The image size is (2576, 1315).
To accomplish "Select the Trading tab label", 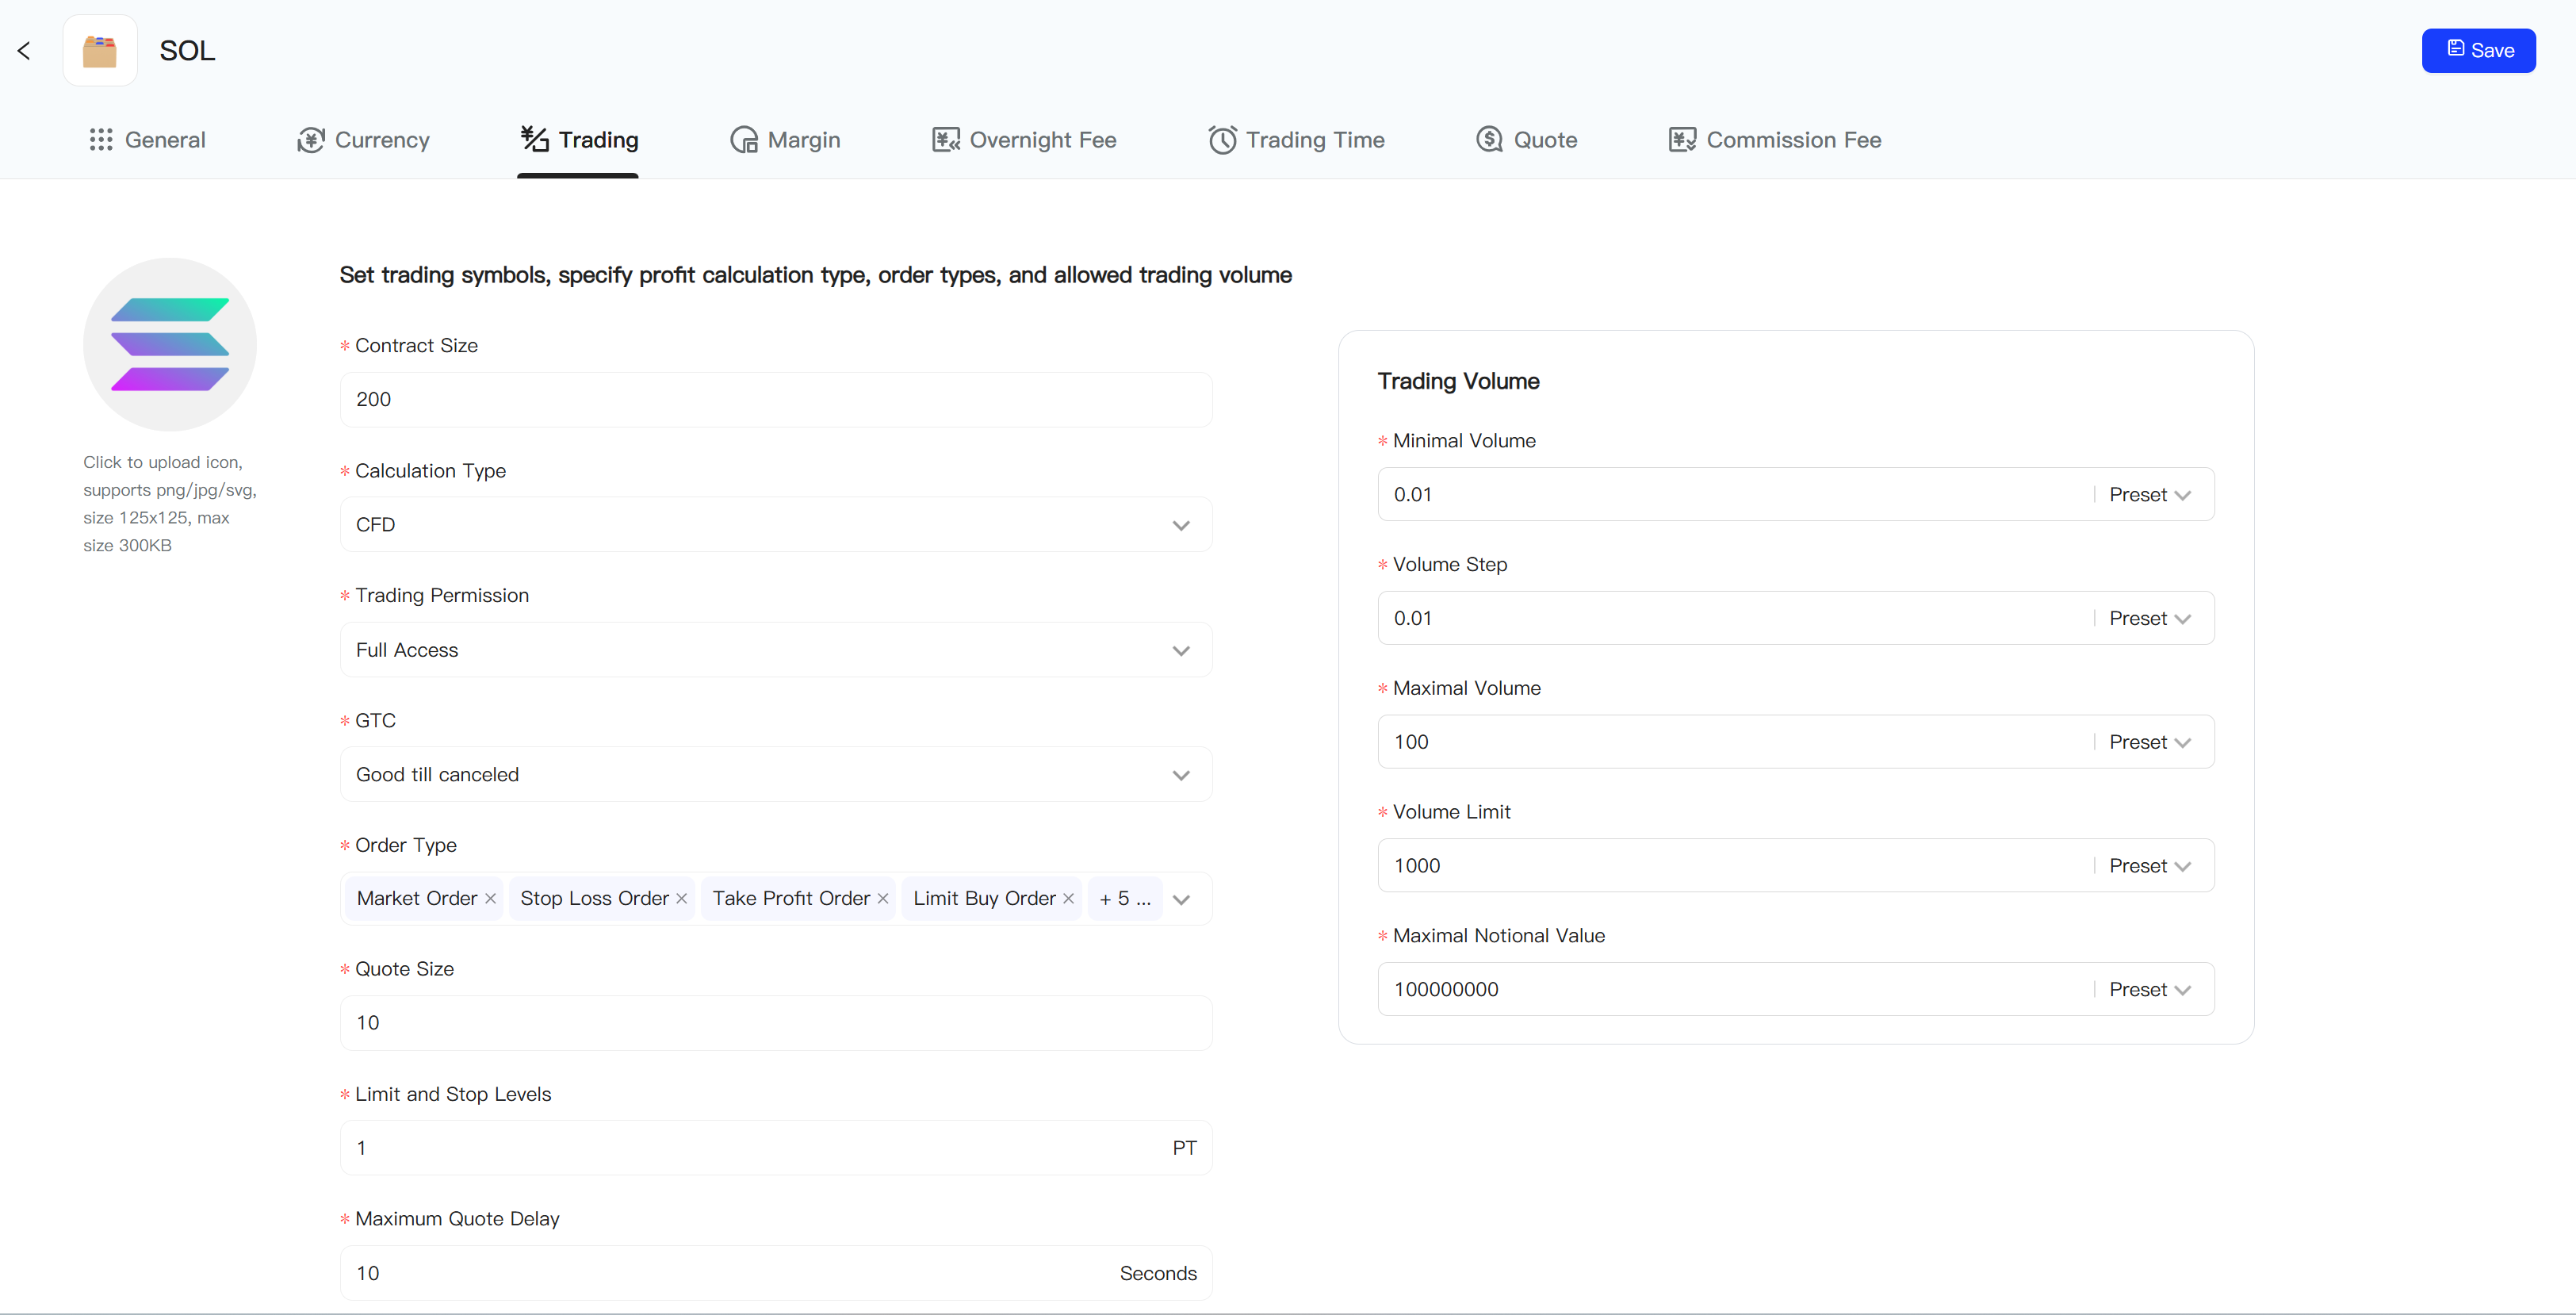I will pyautogui.click(x=598, y=140).
